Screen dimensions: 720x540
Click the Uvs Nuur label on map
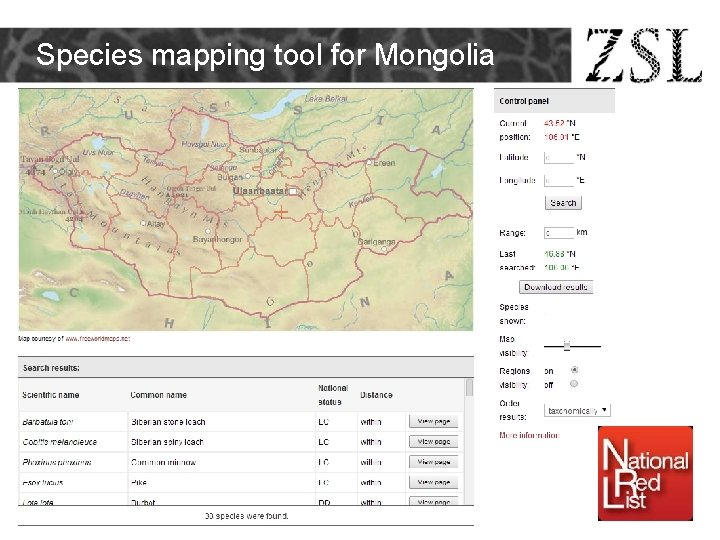coord(98,152)
